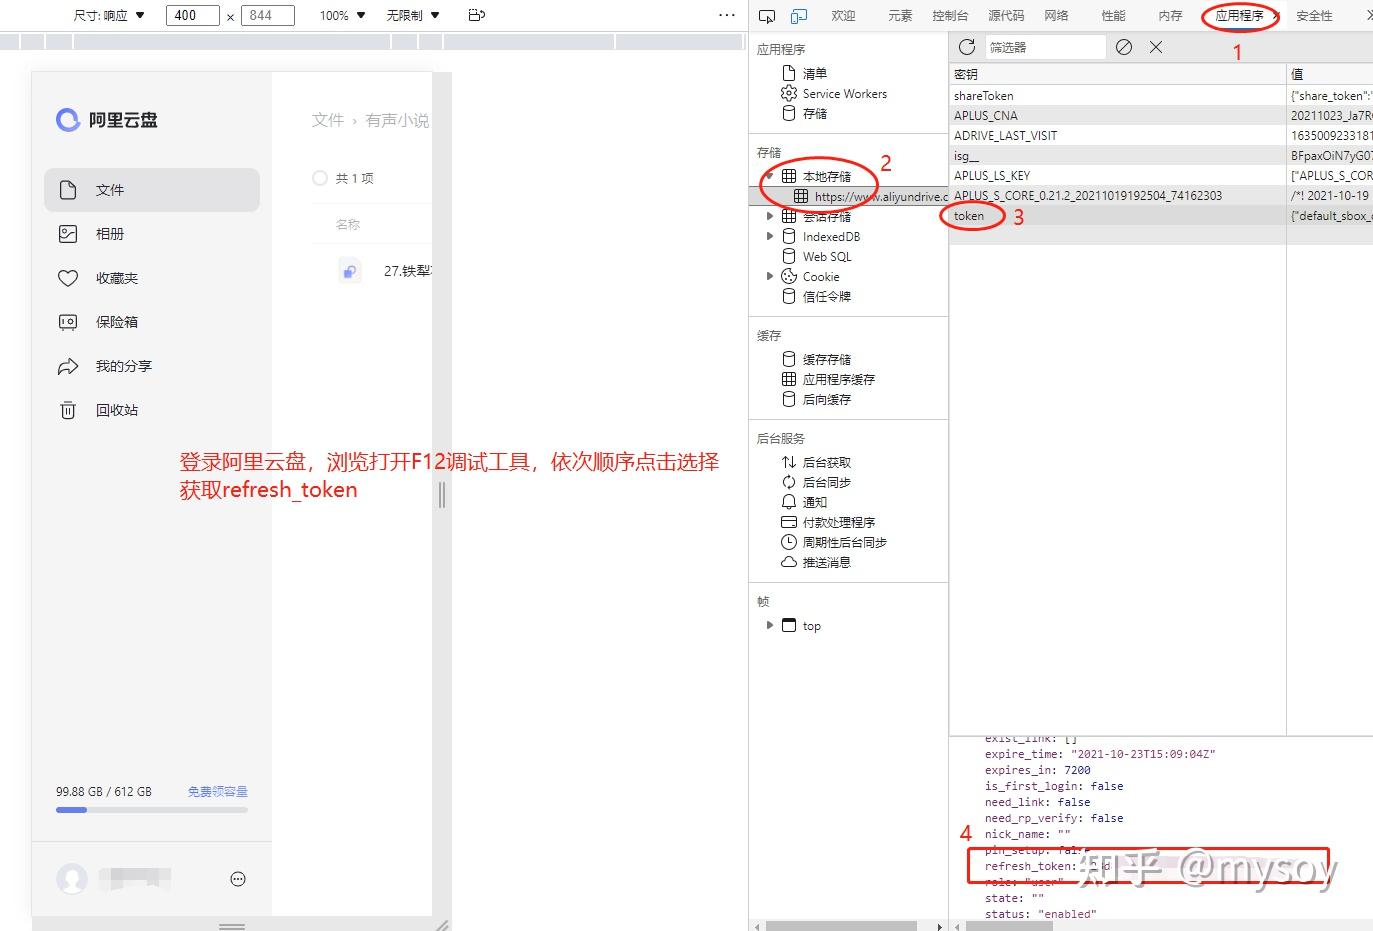
Task: Select the 信任令牌 item
Action: (x=826, y=296)
